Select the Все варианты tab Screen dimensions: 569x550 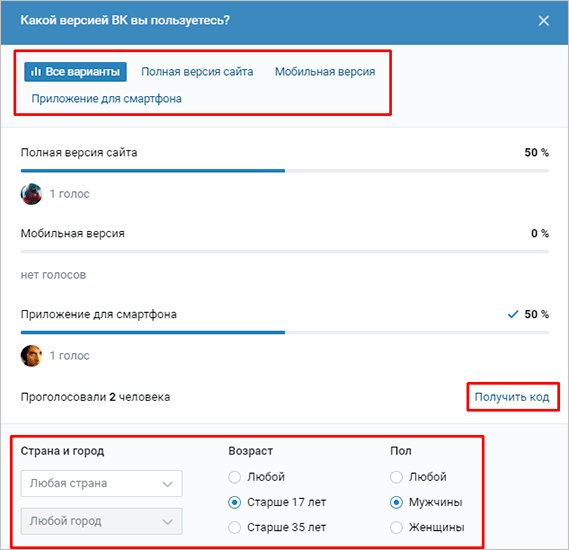(x=75, y=72)
